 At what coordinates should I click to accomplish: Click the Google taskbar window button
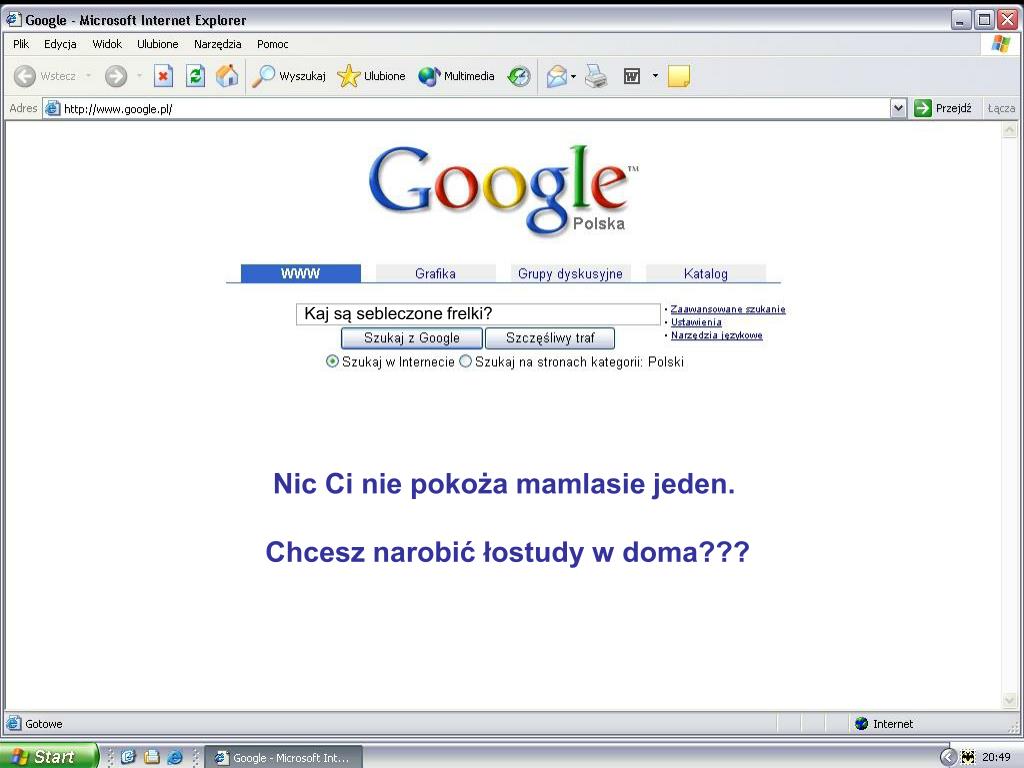(x=283, y=758)
